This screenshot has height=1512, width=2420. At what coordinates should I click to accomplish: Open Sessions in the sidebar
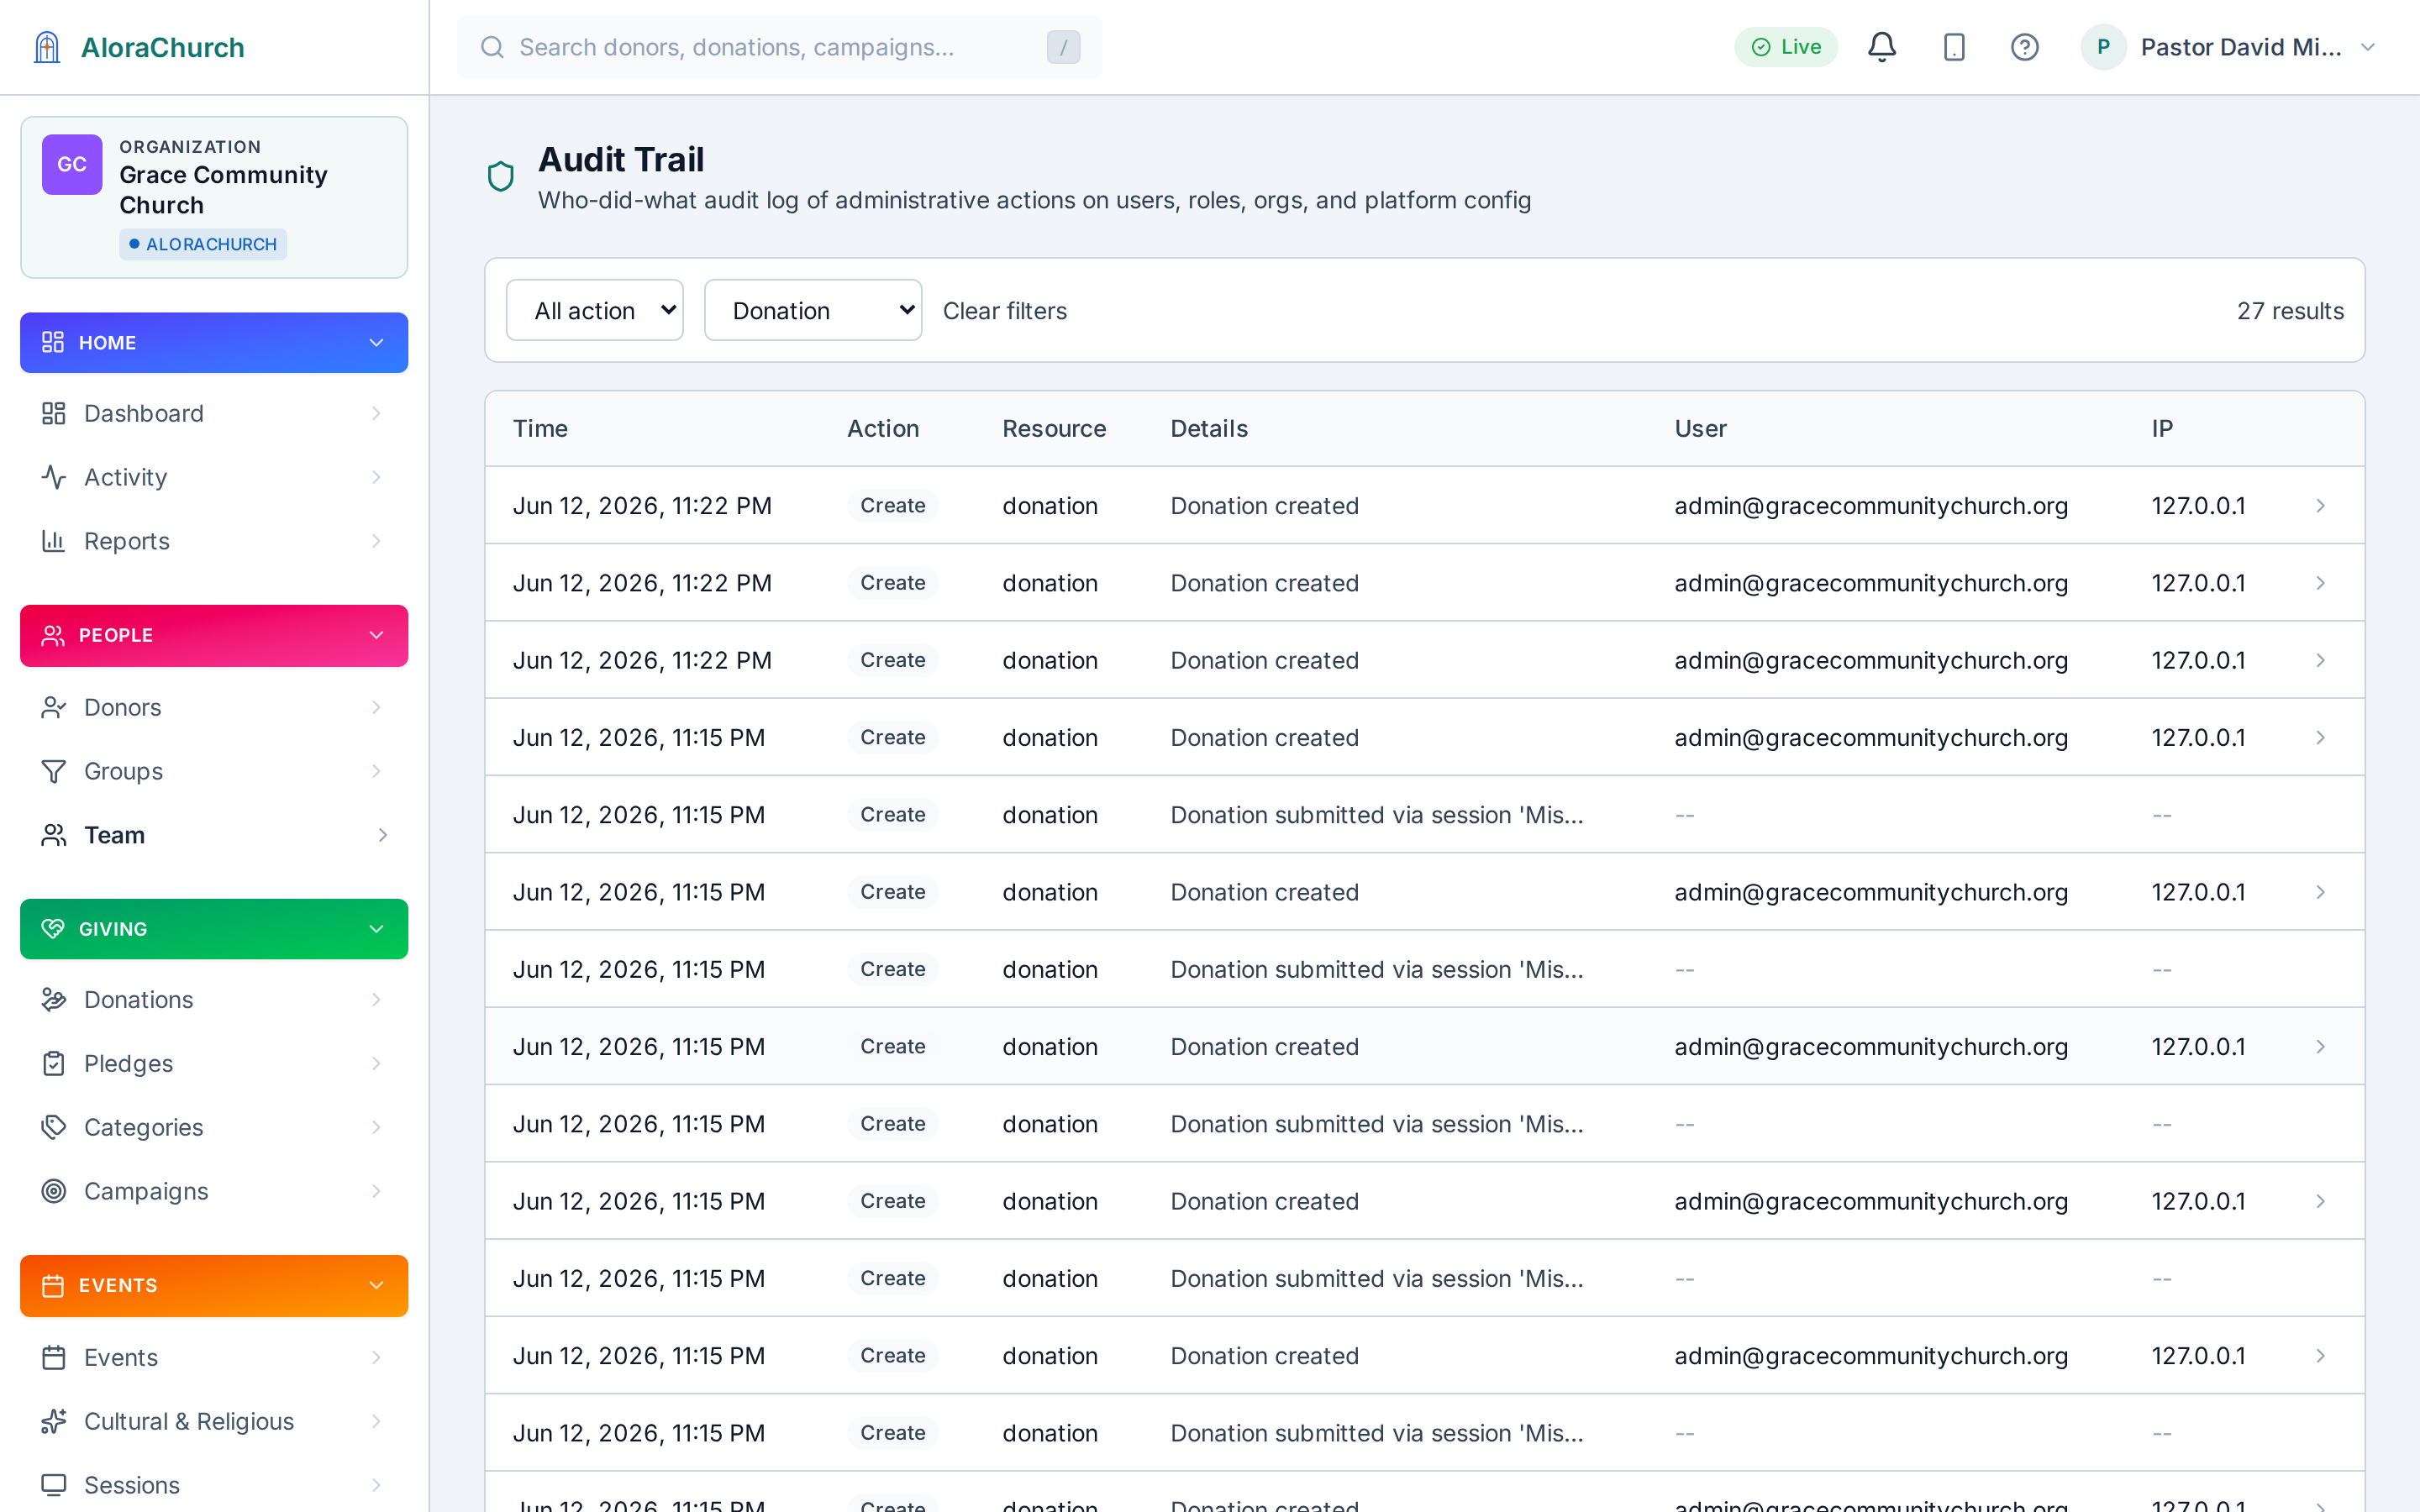coord(214,1485)
